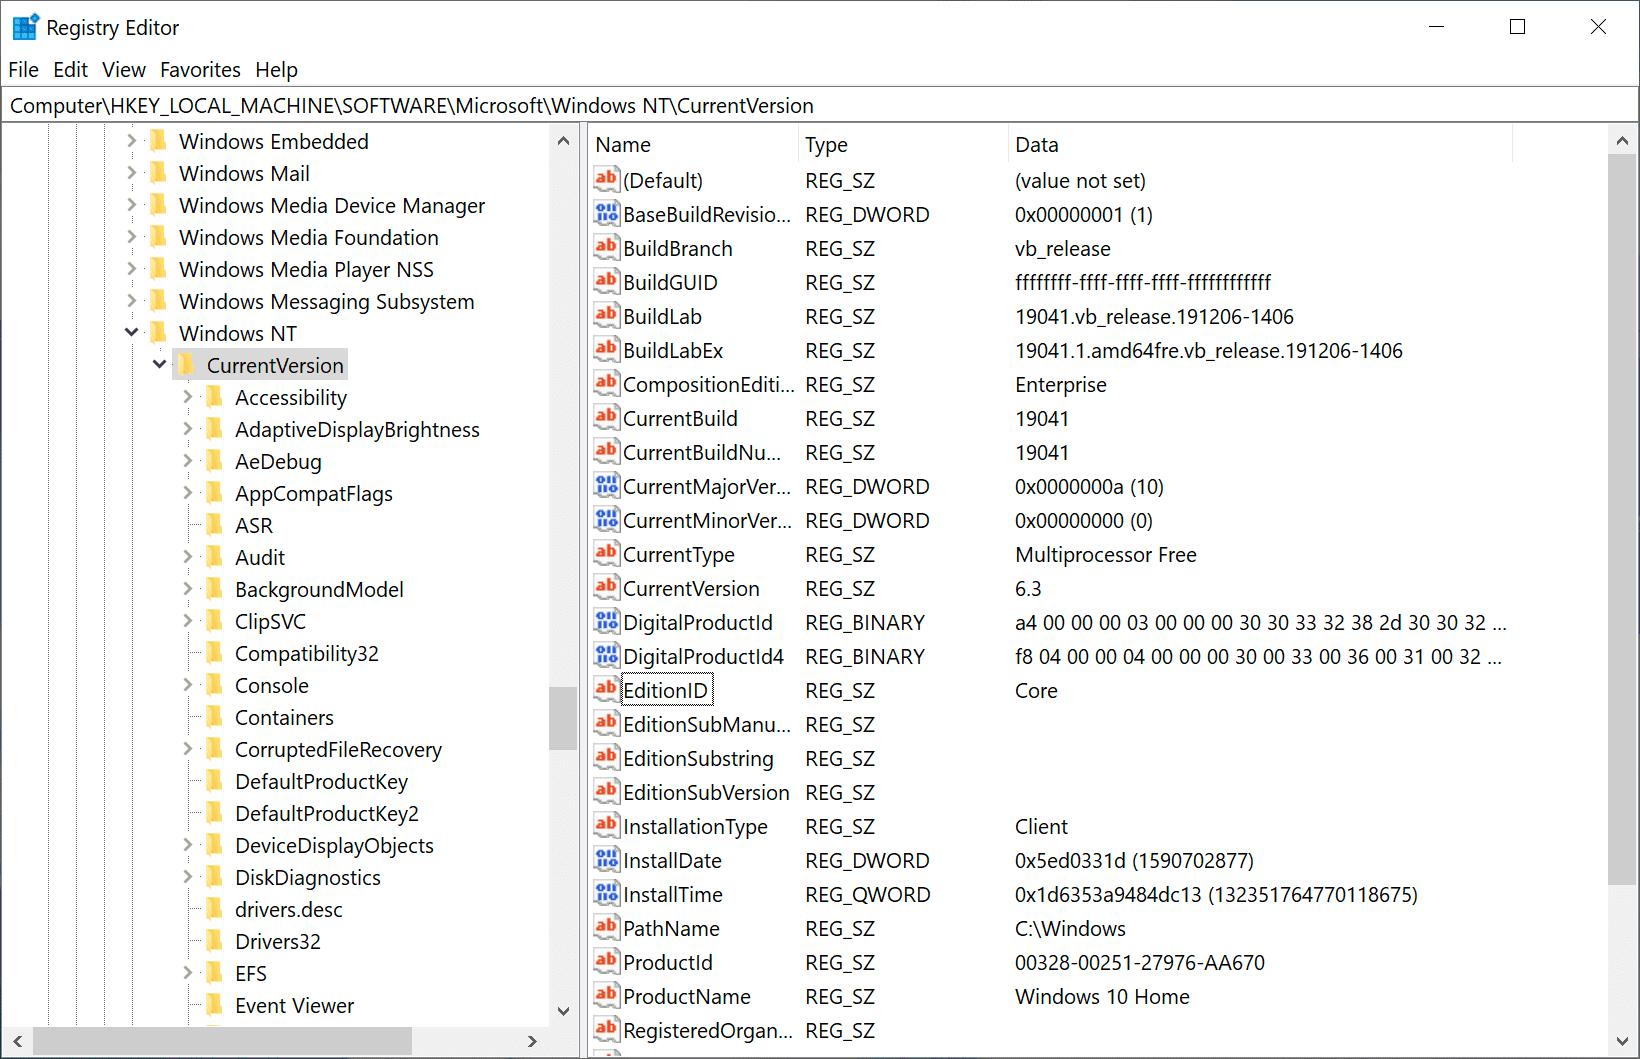Click the 'Windows 10 Home' data cell
The height and width of the screenshot is (1059, 1640).
pos(1102,997)
